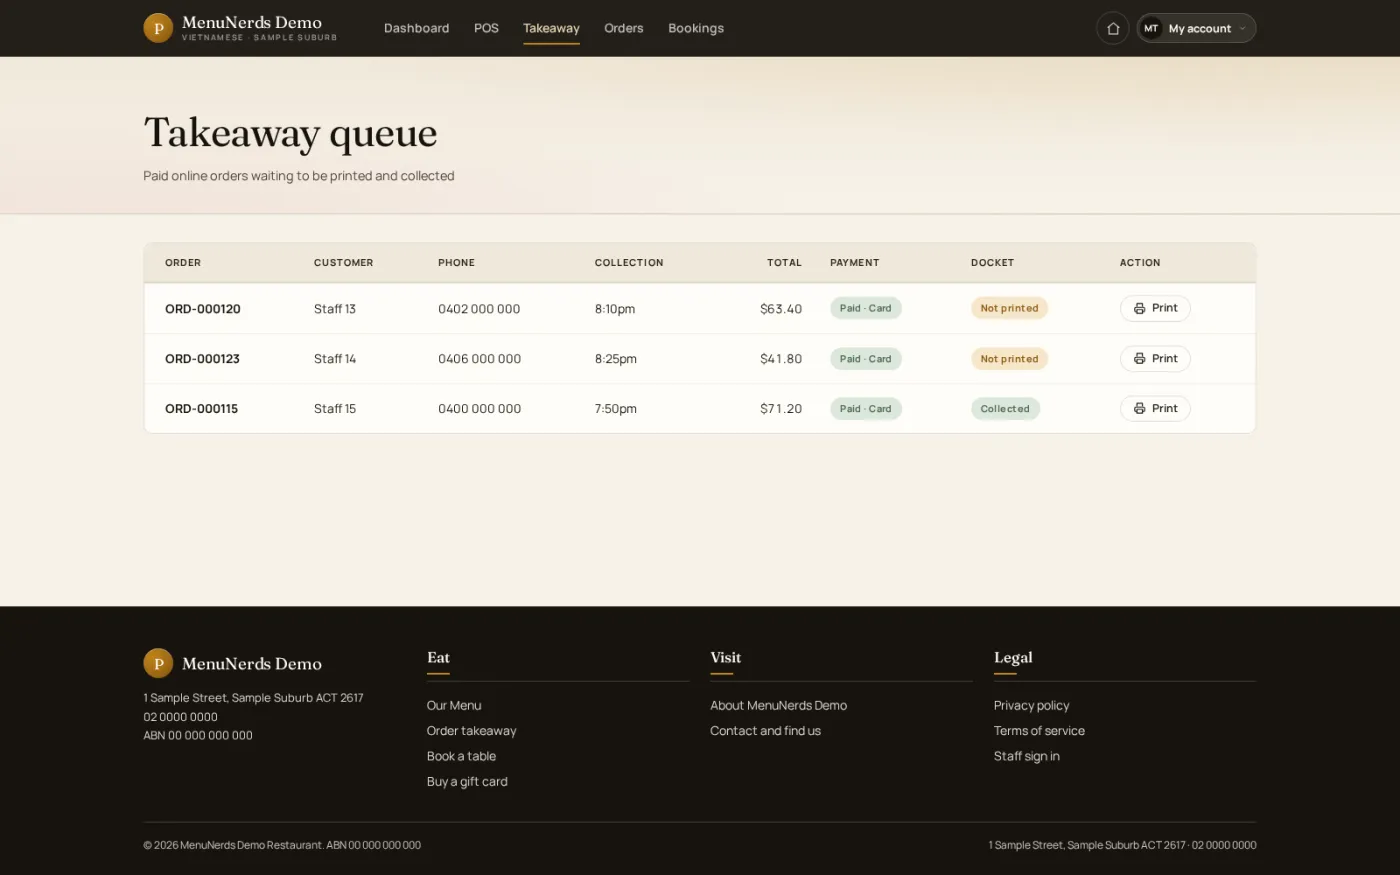Open the Terms of service link
Screen dimensions: 1400x875
pos(1039,731)
